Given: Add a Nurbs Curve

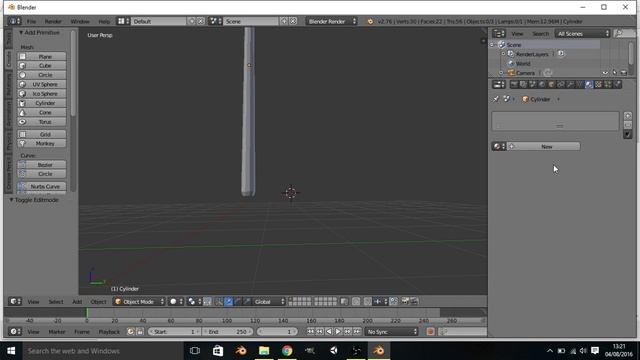Looking at the screenshot, I should 42,187.
